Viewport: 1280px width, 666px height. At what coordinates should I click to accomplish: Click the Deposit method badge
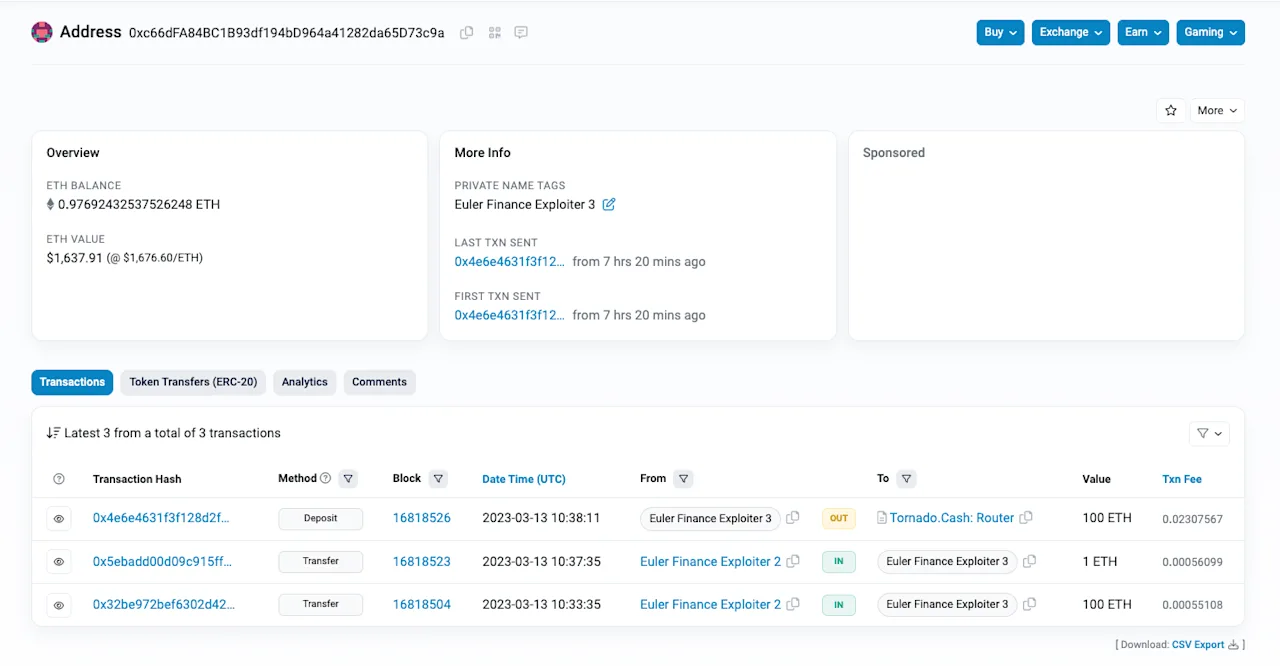click(x=320, y=518)
